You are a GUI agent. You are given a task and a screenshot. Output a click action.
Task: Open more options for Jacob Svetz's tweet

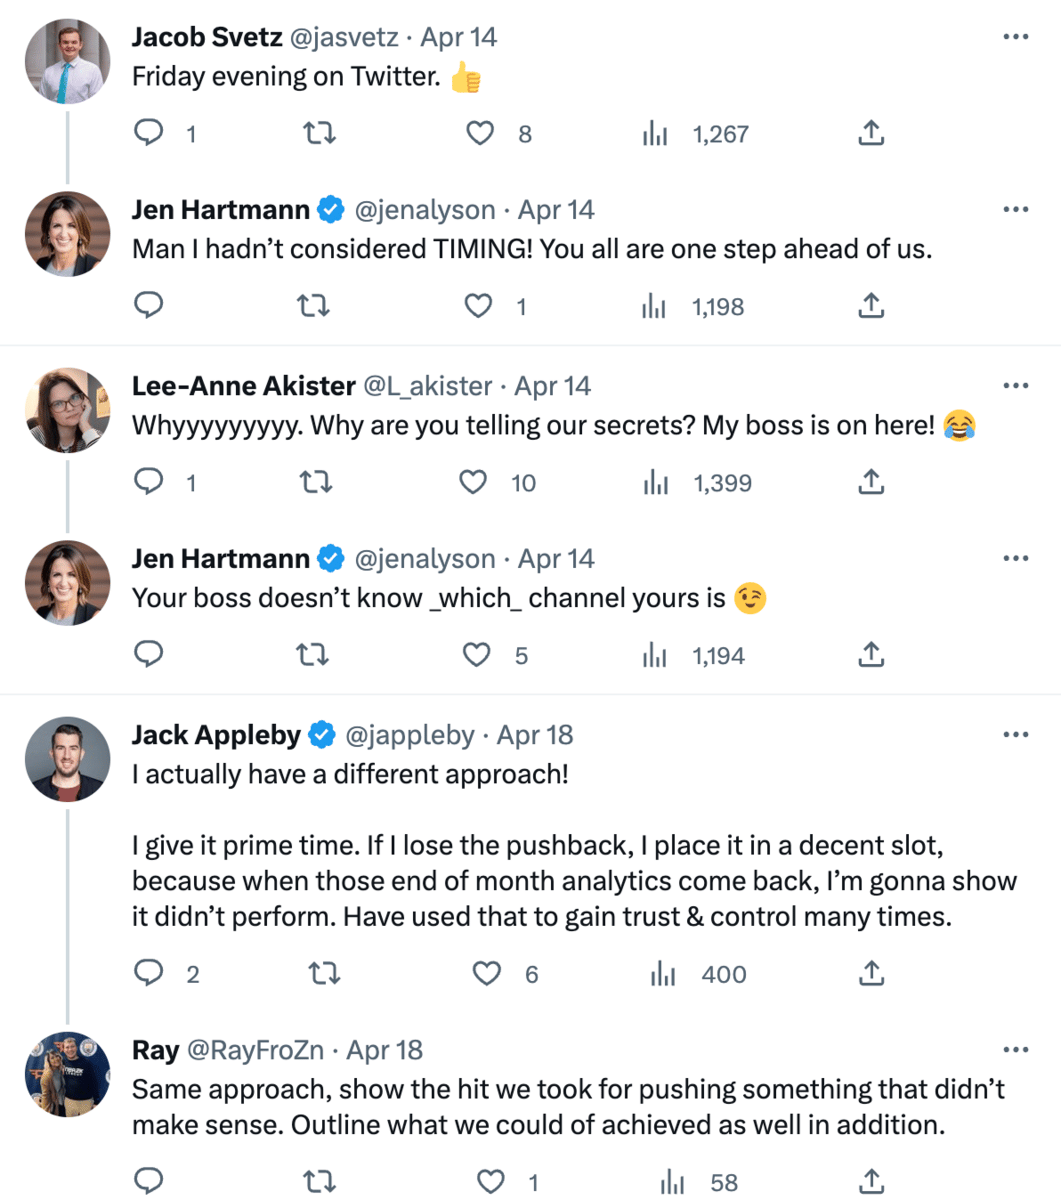pos(1015,37)
